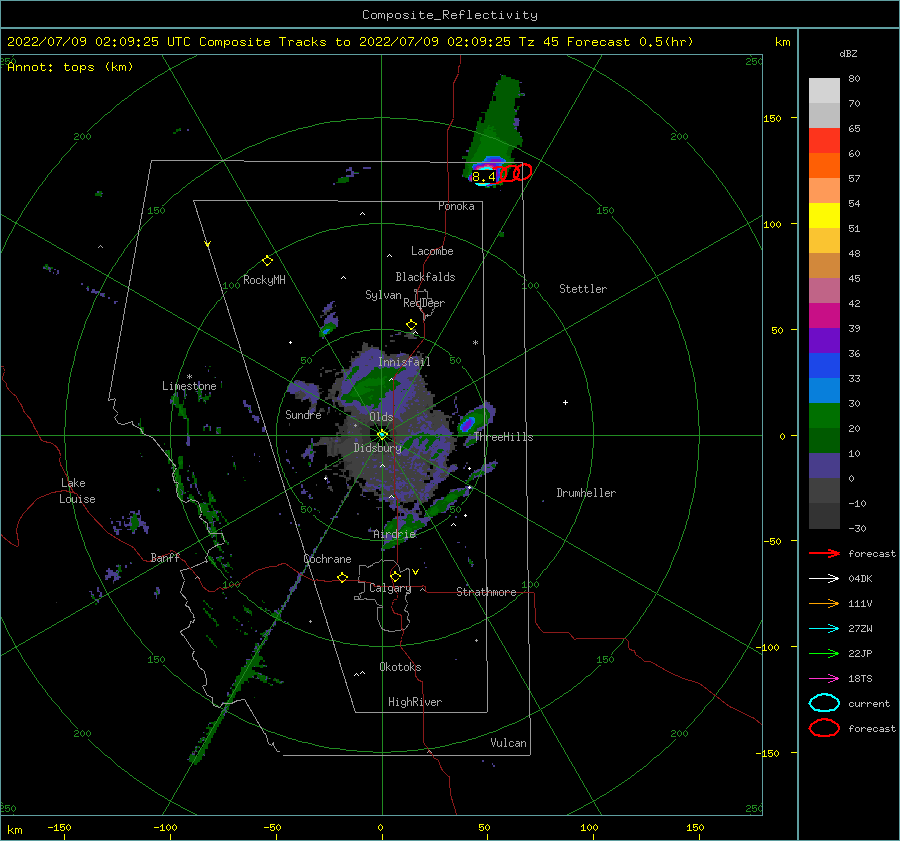The width and height of the screenshot is (900, 841).
Task: Click the yellow diamond marker below Cochrane
Action: (x=342, y=578)
